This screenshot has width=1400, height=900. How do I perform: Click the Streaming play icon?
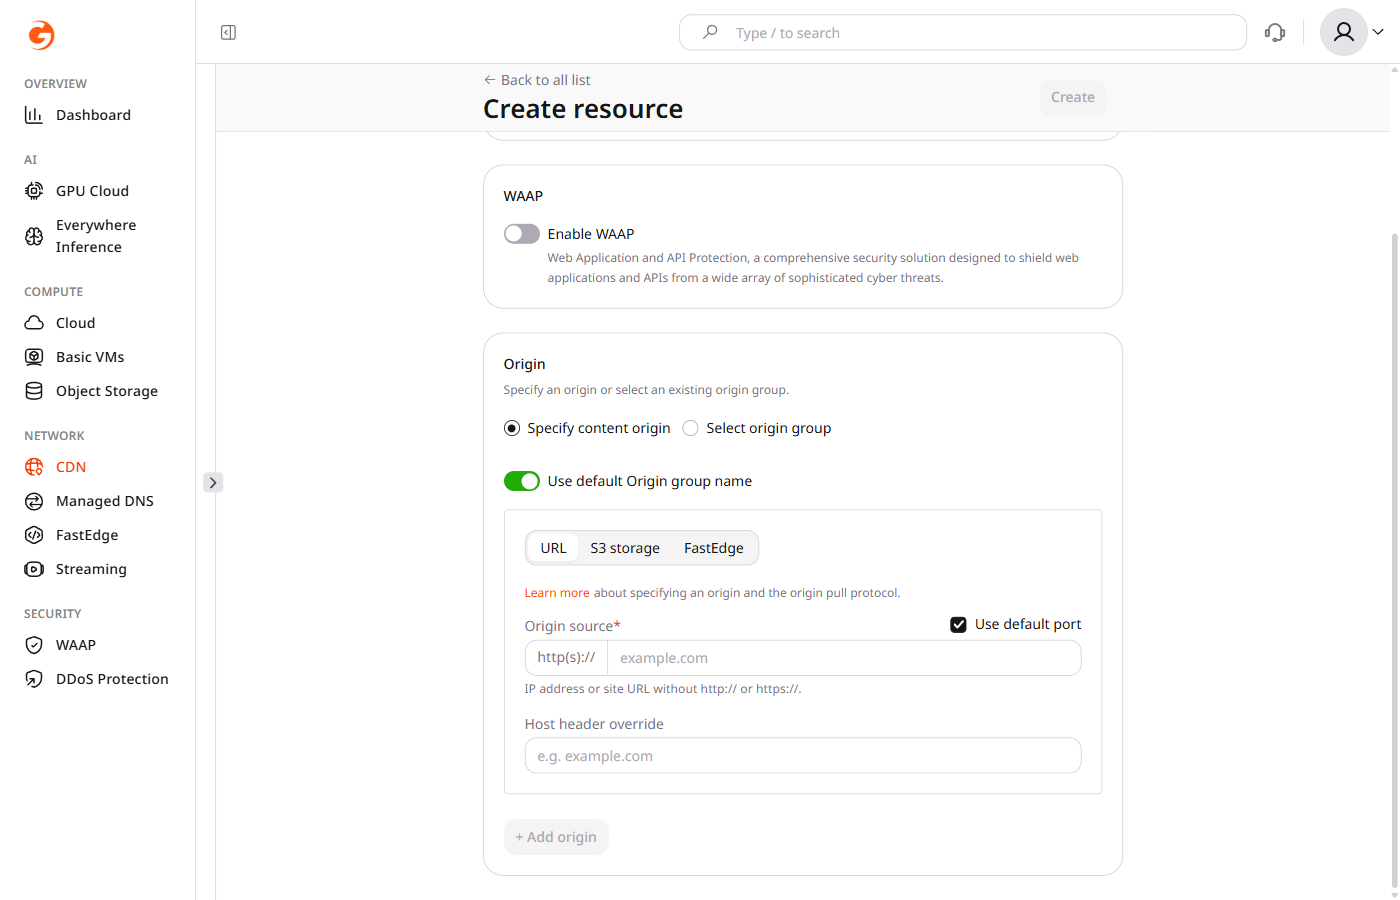pyautogui.click(x=34, y=569)
